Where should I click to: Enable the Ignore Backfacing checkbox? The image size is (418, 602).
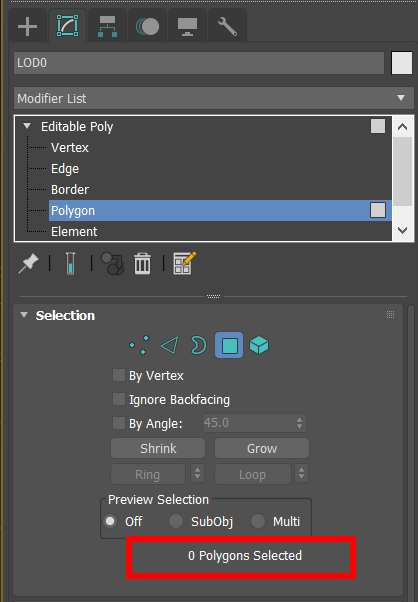pyautogui.click(x=119, y=399)
